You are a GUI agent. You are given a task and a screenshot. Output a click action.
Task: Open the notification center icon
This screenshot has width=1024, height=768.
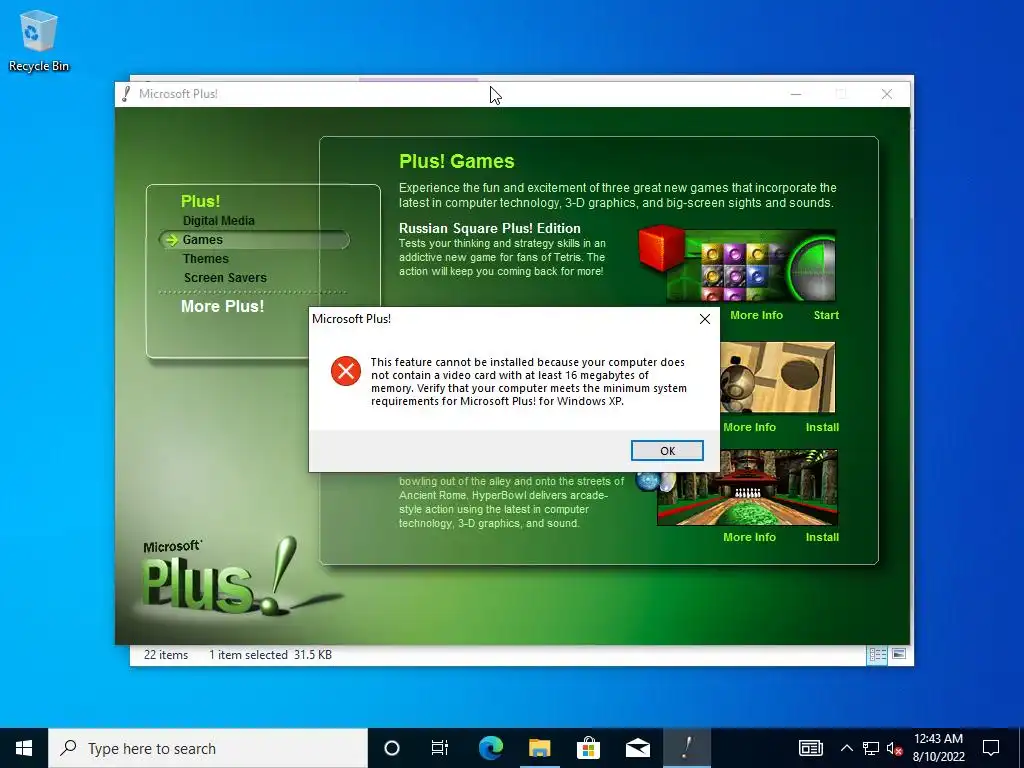(991, 748)
